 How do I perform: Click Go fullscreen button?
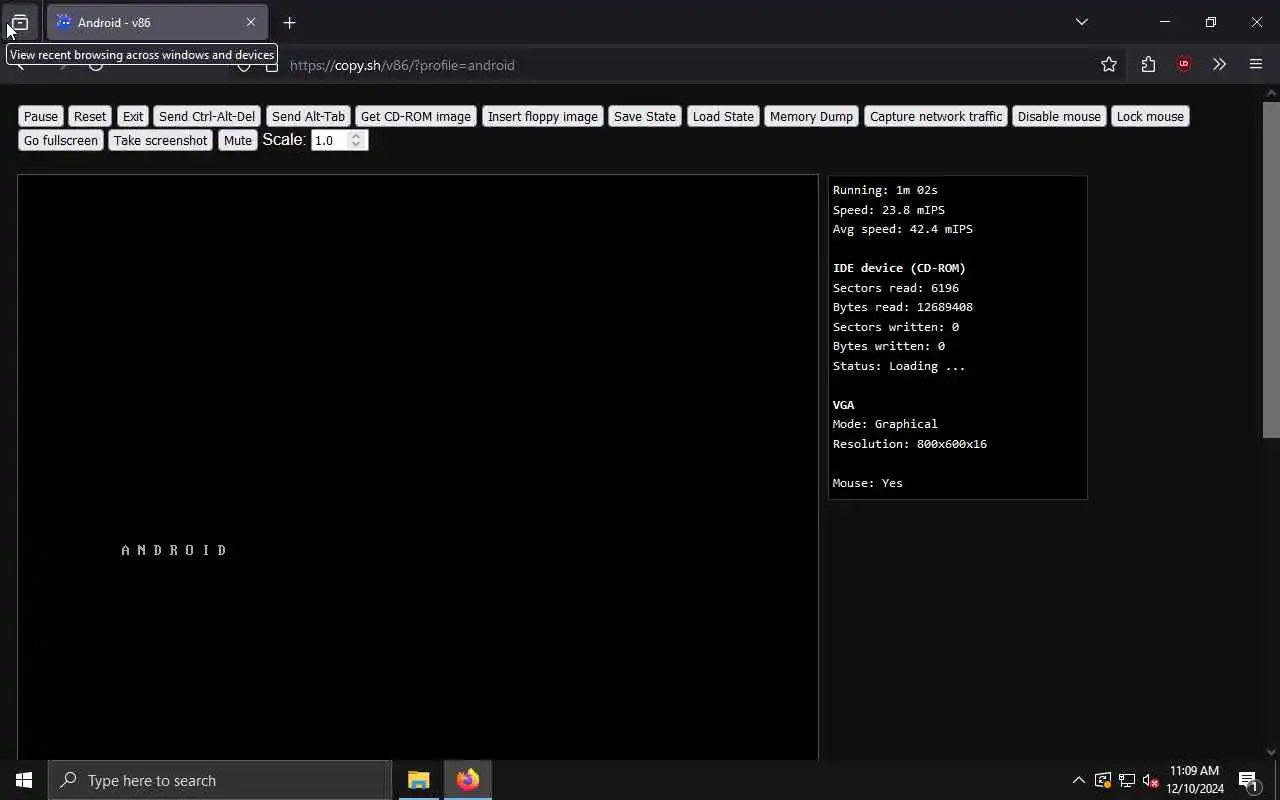61,140
